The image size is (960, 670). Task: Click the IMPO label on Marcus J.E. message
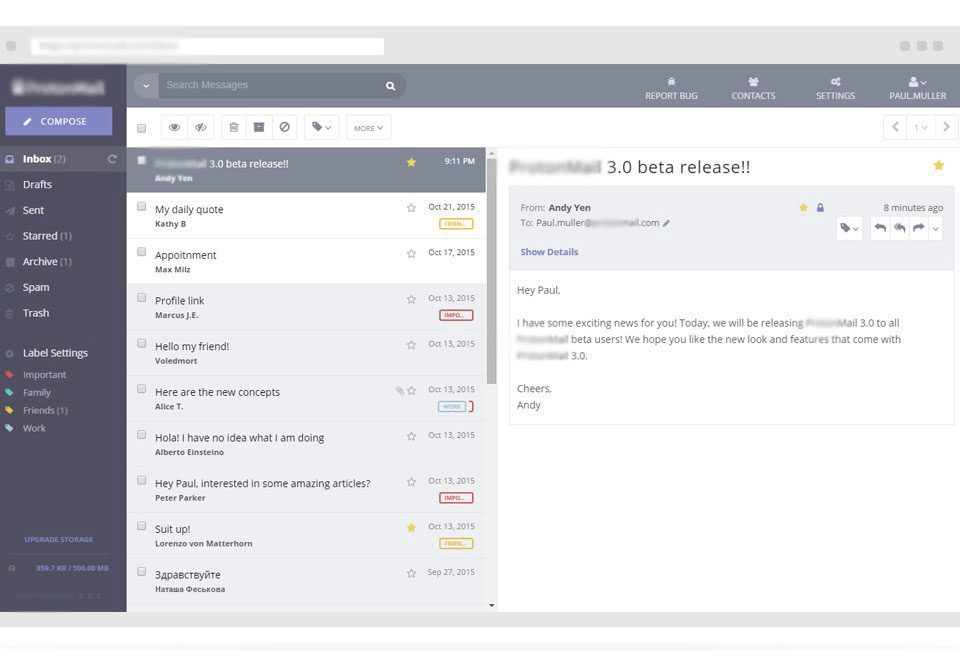pos(456,315)
